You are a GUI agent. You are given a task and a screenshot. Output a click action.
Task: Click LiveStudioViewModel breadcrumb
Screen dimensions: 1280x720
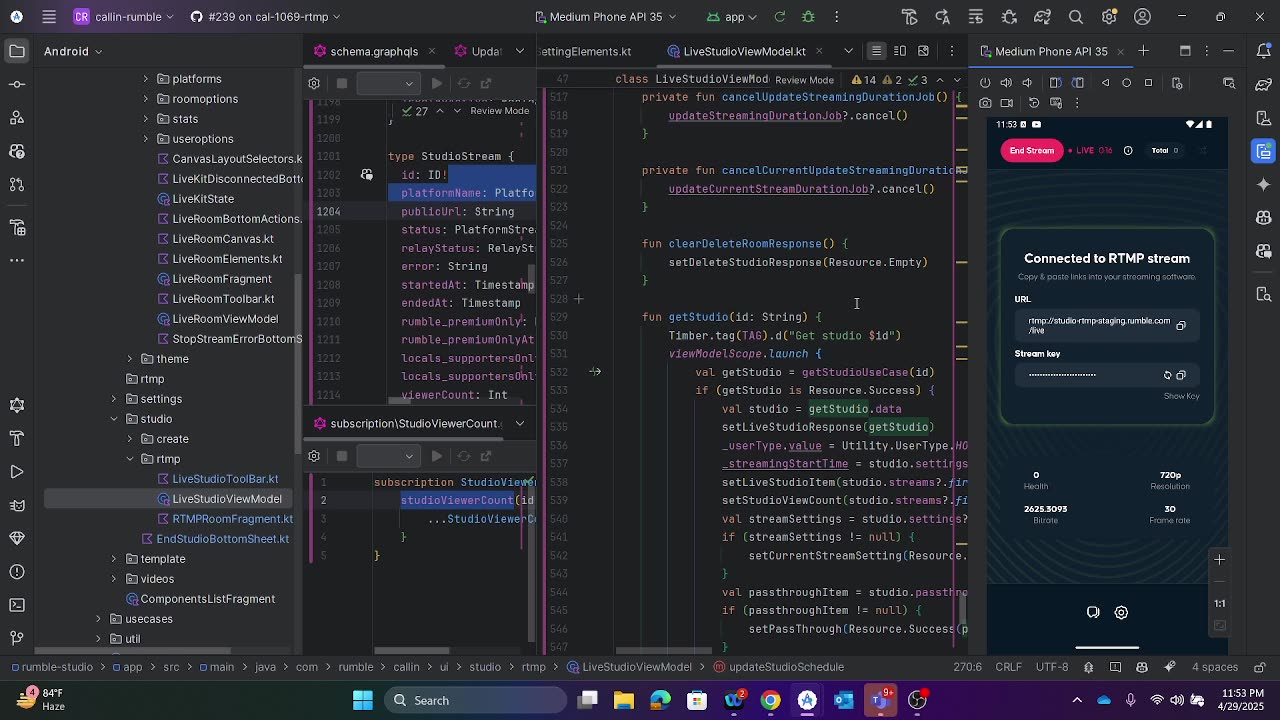pos(630,667)
